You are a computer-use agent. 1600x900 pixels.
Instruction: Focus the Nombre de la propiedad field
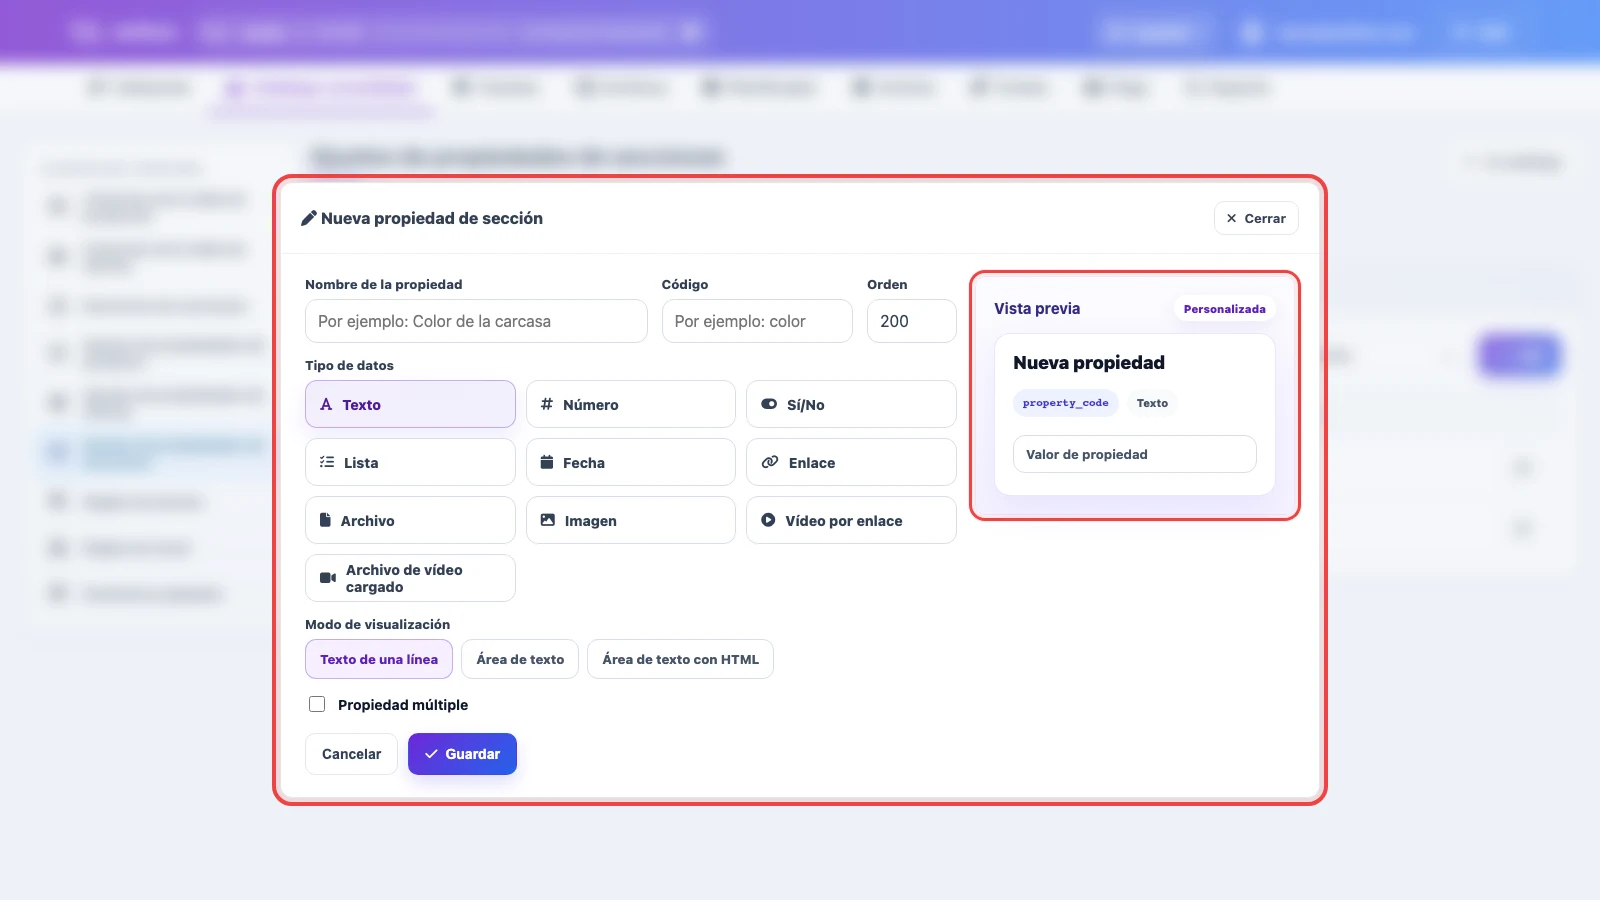[x=476, y=321]
